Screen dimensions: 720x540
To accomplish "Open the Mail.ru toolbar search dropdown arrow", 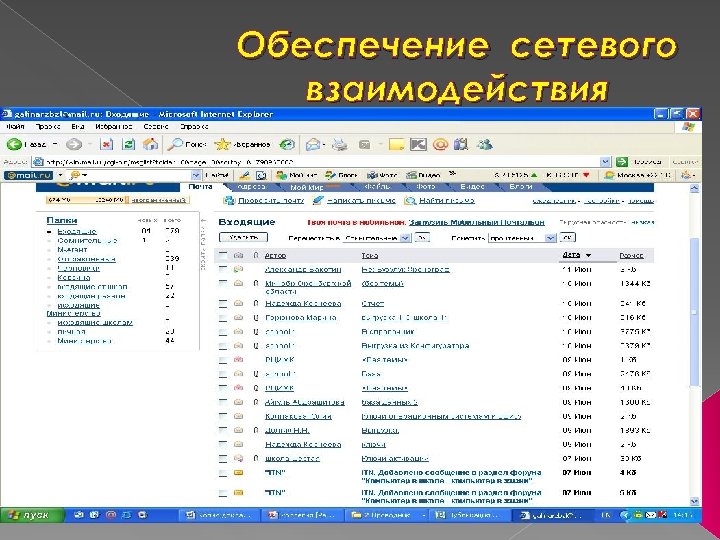I will point(196,175).
